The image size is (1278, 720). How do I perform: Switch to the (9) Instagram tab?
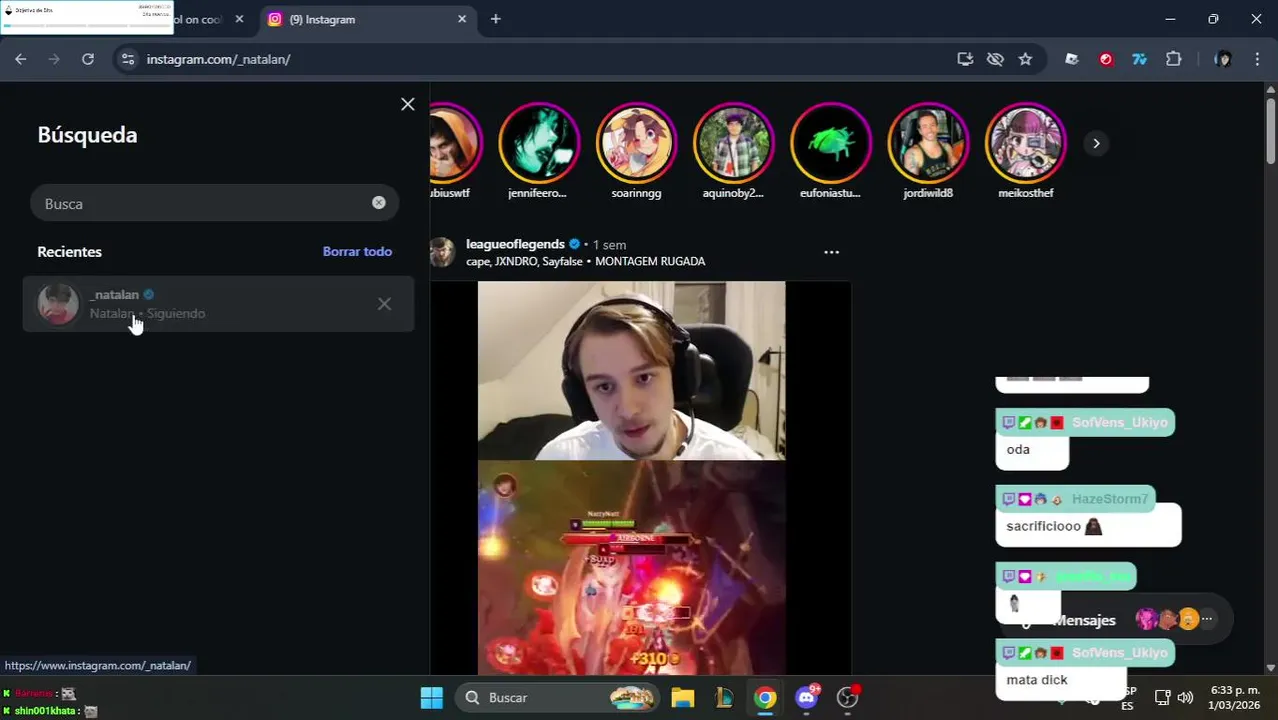pos(365,19)
